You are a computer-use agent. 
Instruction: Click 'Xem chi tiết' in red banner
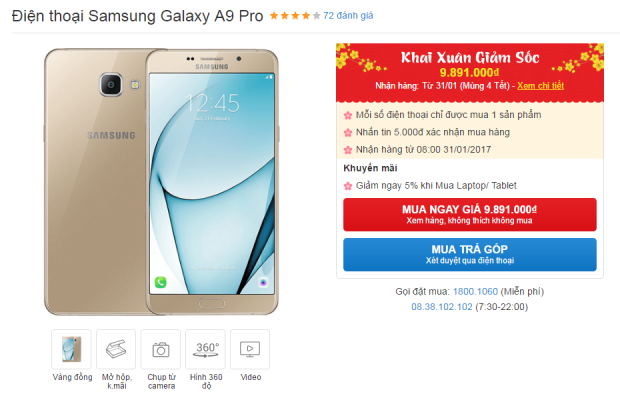click(540, 86)
